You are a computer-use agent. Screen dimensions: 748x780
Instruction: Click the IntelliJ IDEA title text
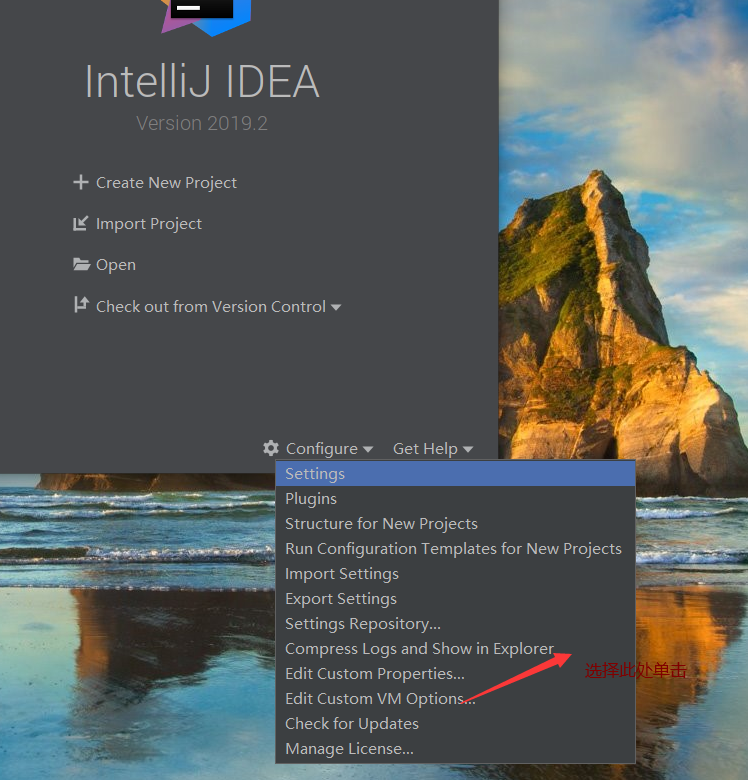202,81
